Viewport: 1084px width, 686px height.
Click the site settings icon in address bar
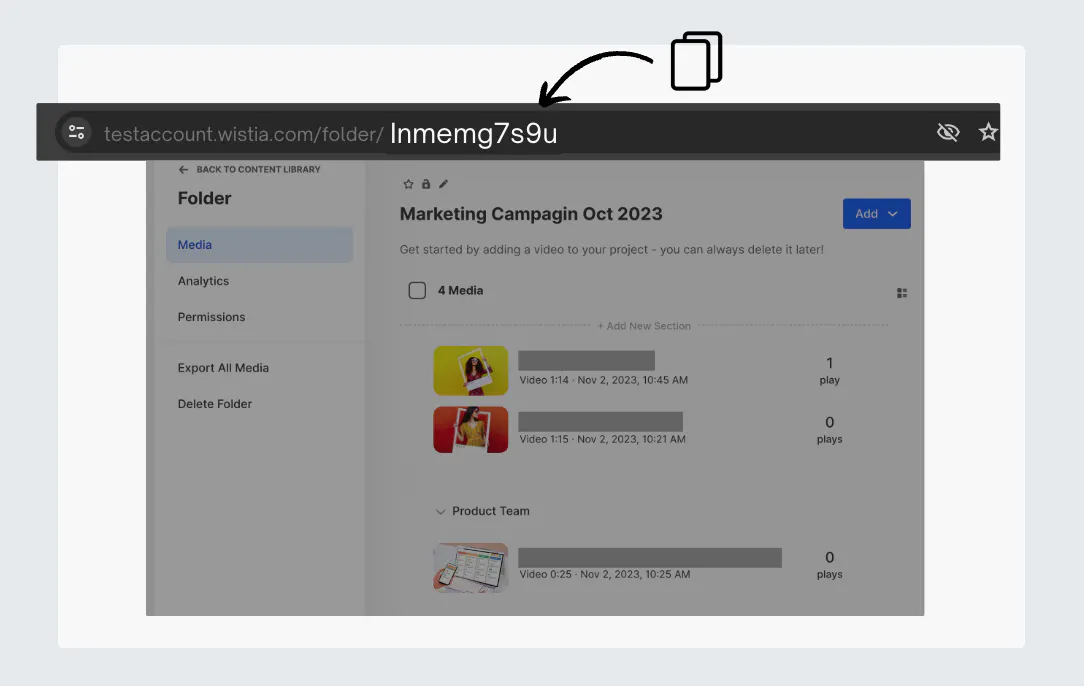tap(77, 131)
